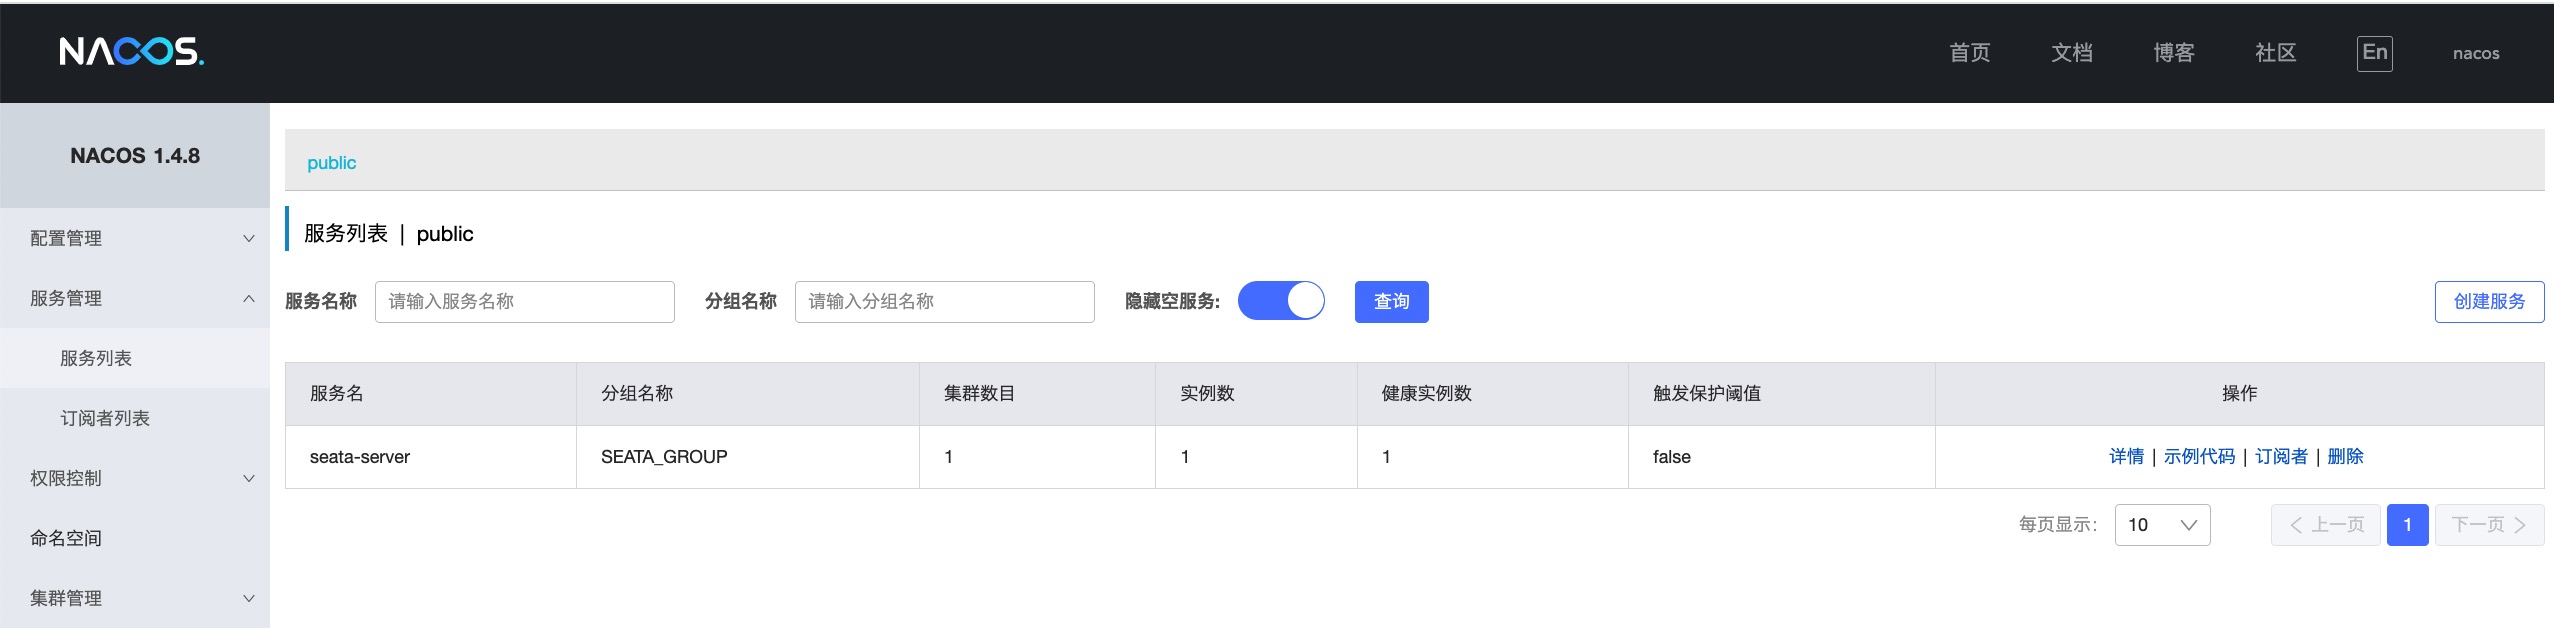Open 社区 in the top navigation
Screen dimensions: 2554x628
click(2275, 53)
